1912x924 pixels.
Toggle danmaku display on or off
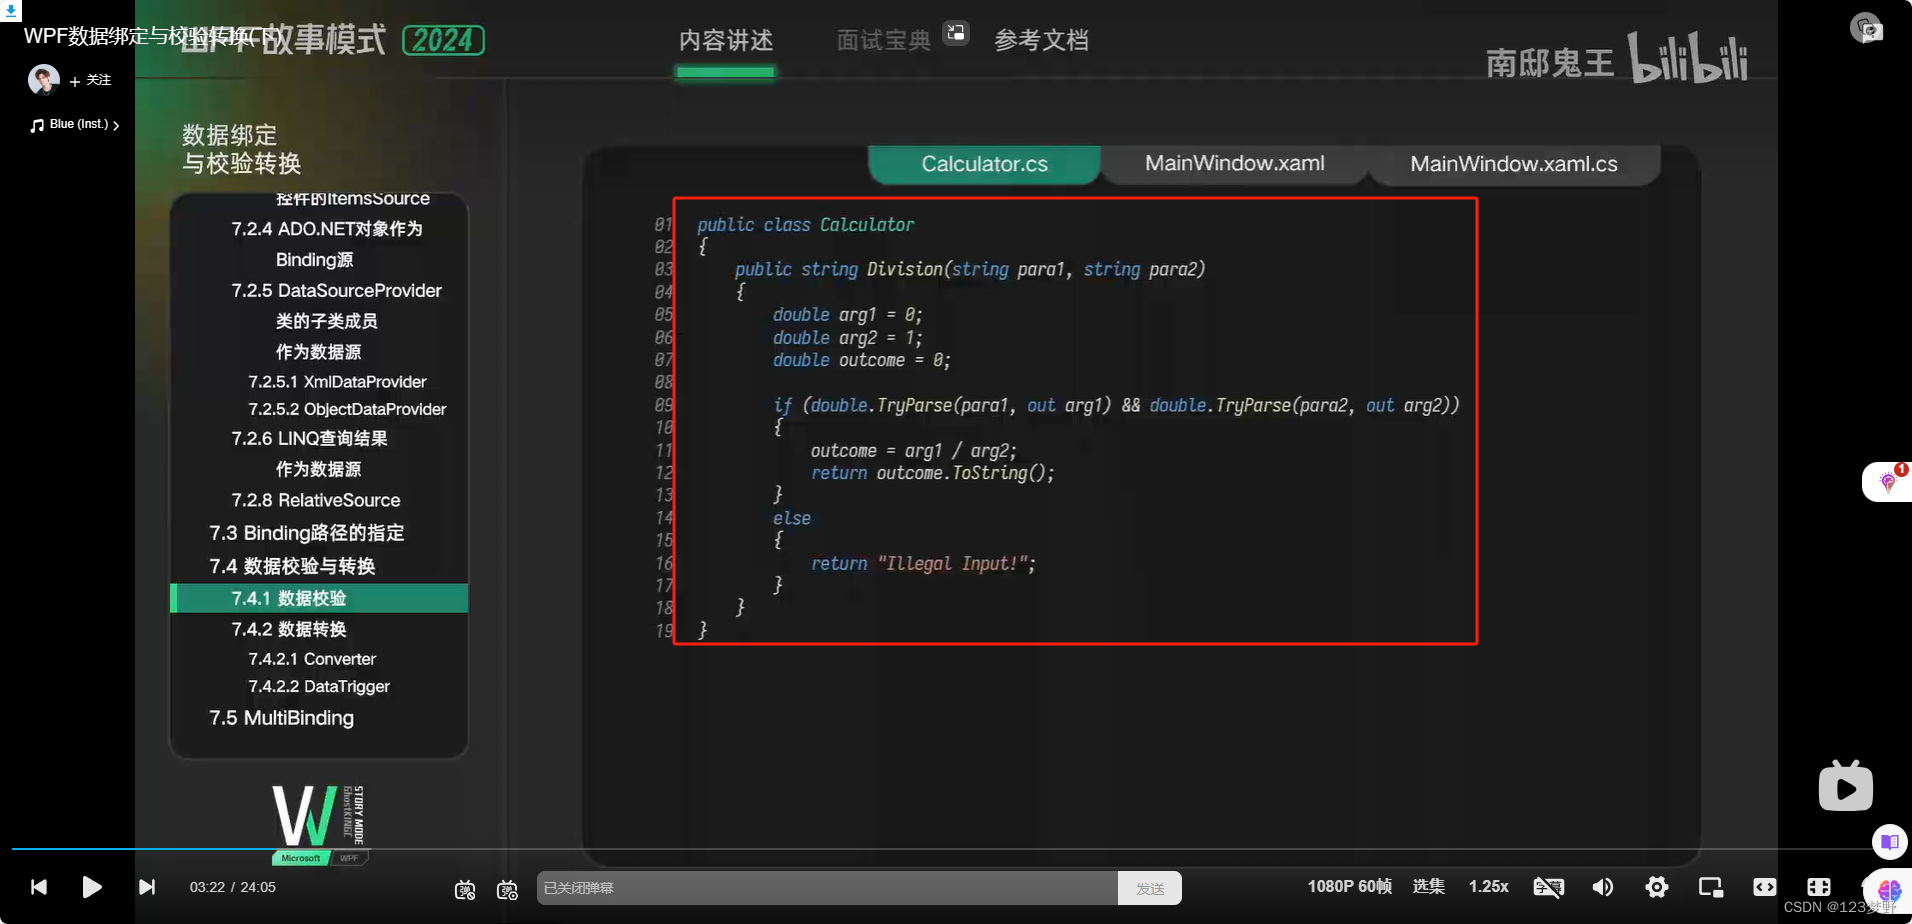[465, 889]
